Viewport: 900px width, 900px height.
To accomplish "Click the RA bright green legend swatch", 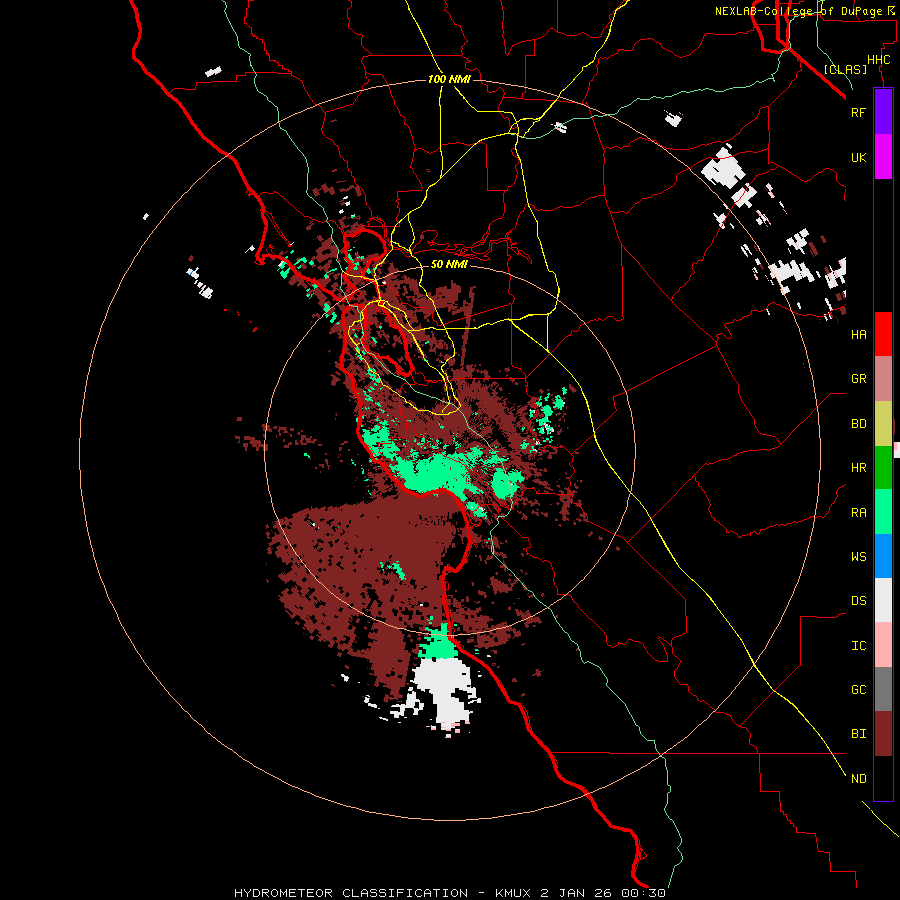I will click(x=883, y=512).
